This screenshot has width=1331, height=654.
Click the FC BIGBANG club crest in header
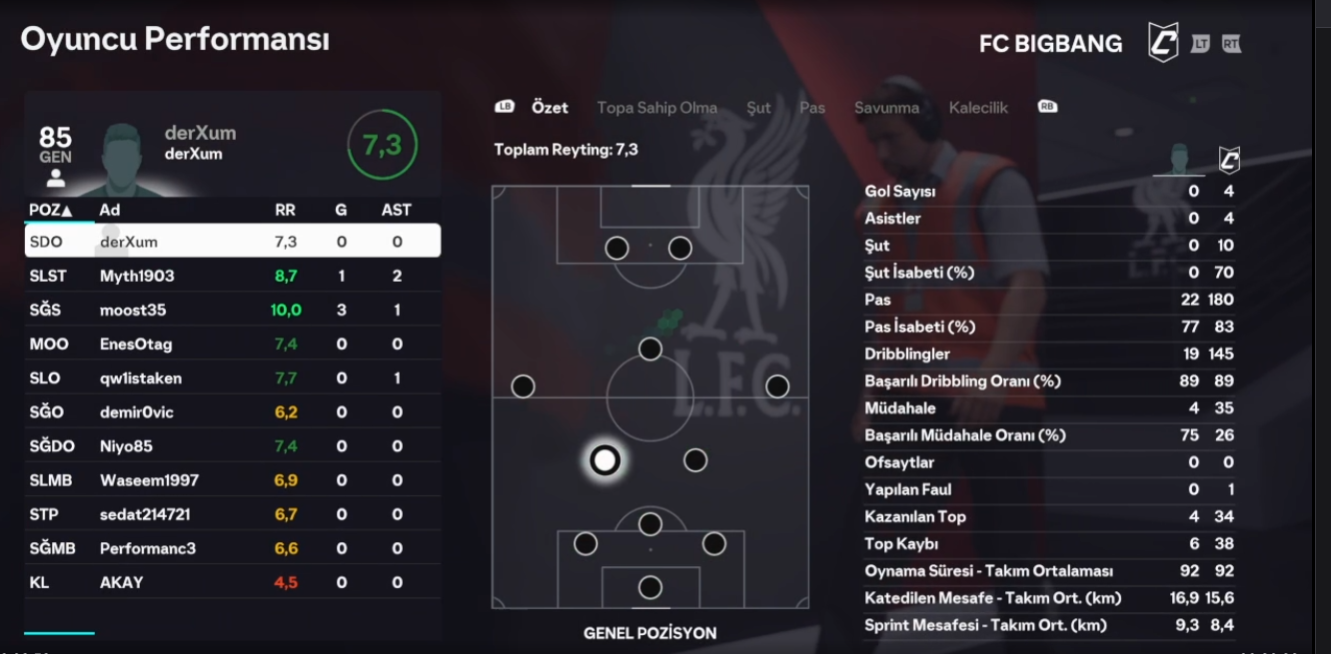(1163, 43)
